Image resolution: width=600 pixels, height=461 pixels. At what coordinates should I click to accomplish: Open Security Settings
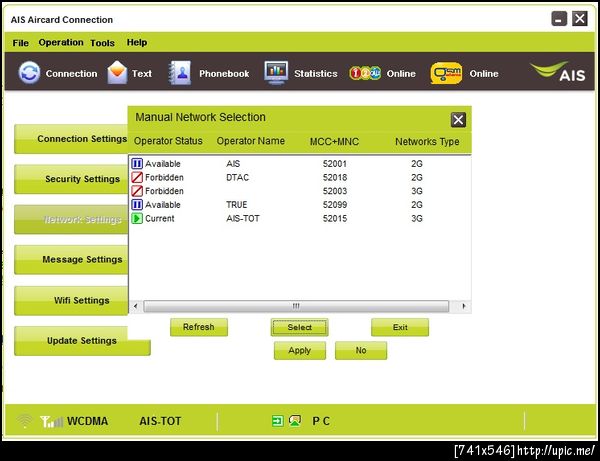71,179
